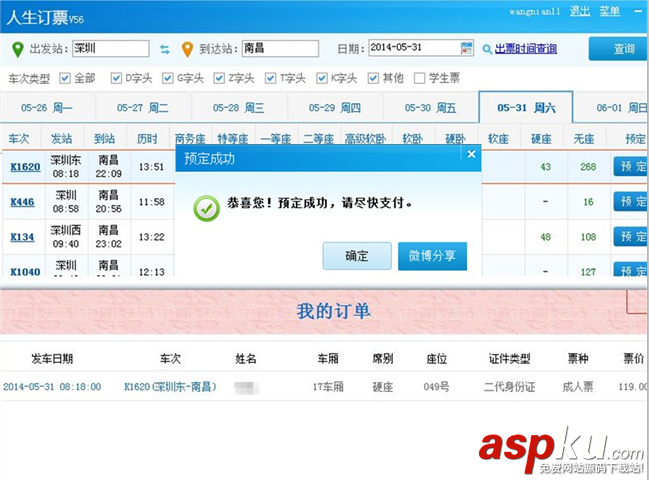
Task: Open the calendar date picker icon
Action: pyautogui.click(x=466, y=48)
